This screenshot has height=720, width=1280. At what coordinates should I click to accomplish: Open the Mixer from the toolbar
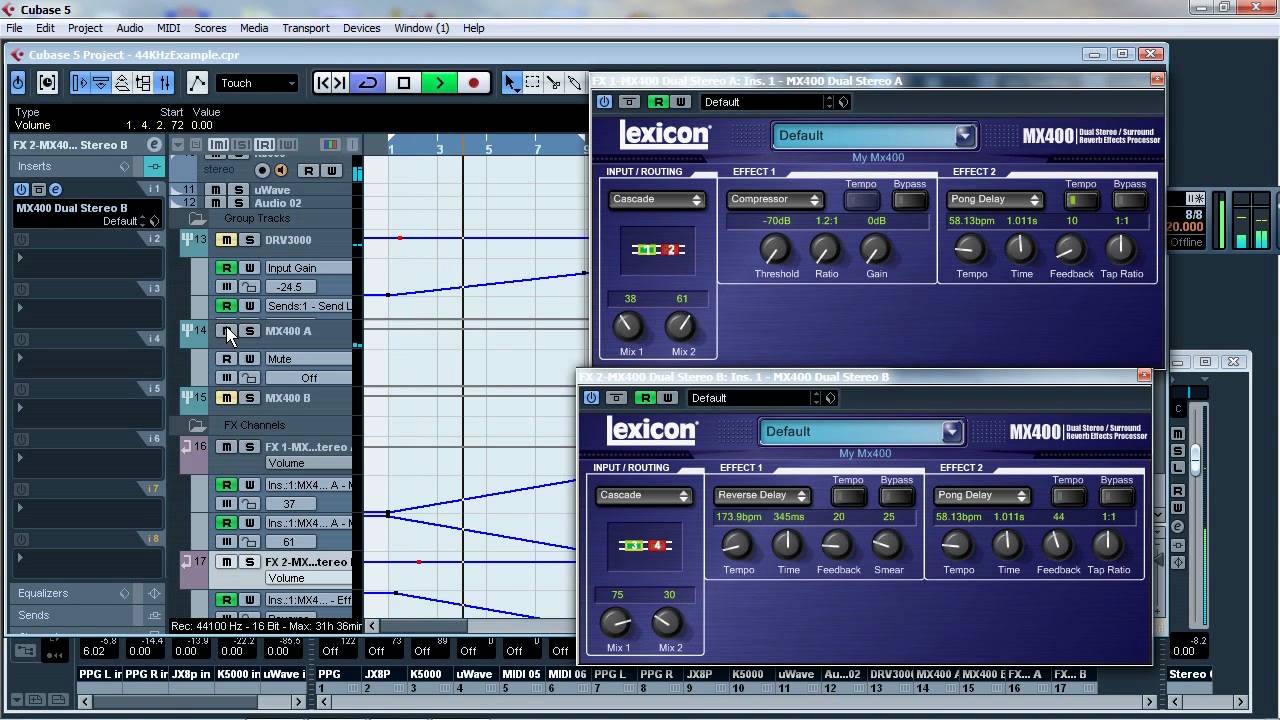click(x=164, y=83)
